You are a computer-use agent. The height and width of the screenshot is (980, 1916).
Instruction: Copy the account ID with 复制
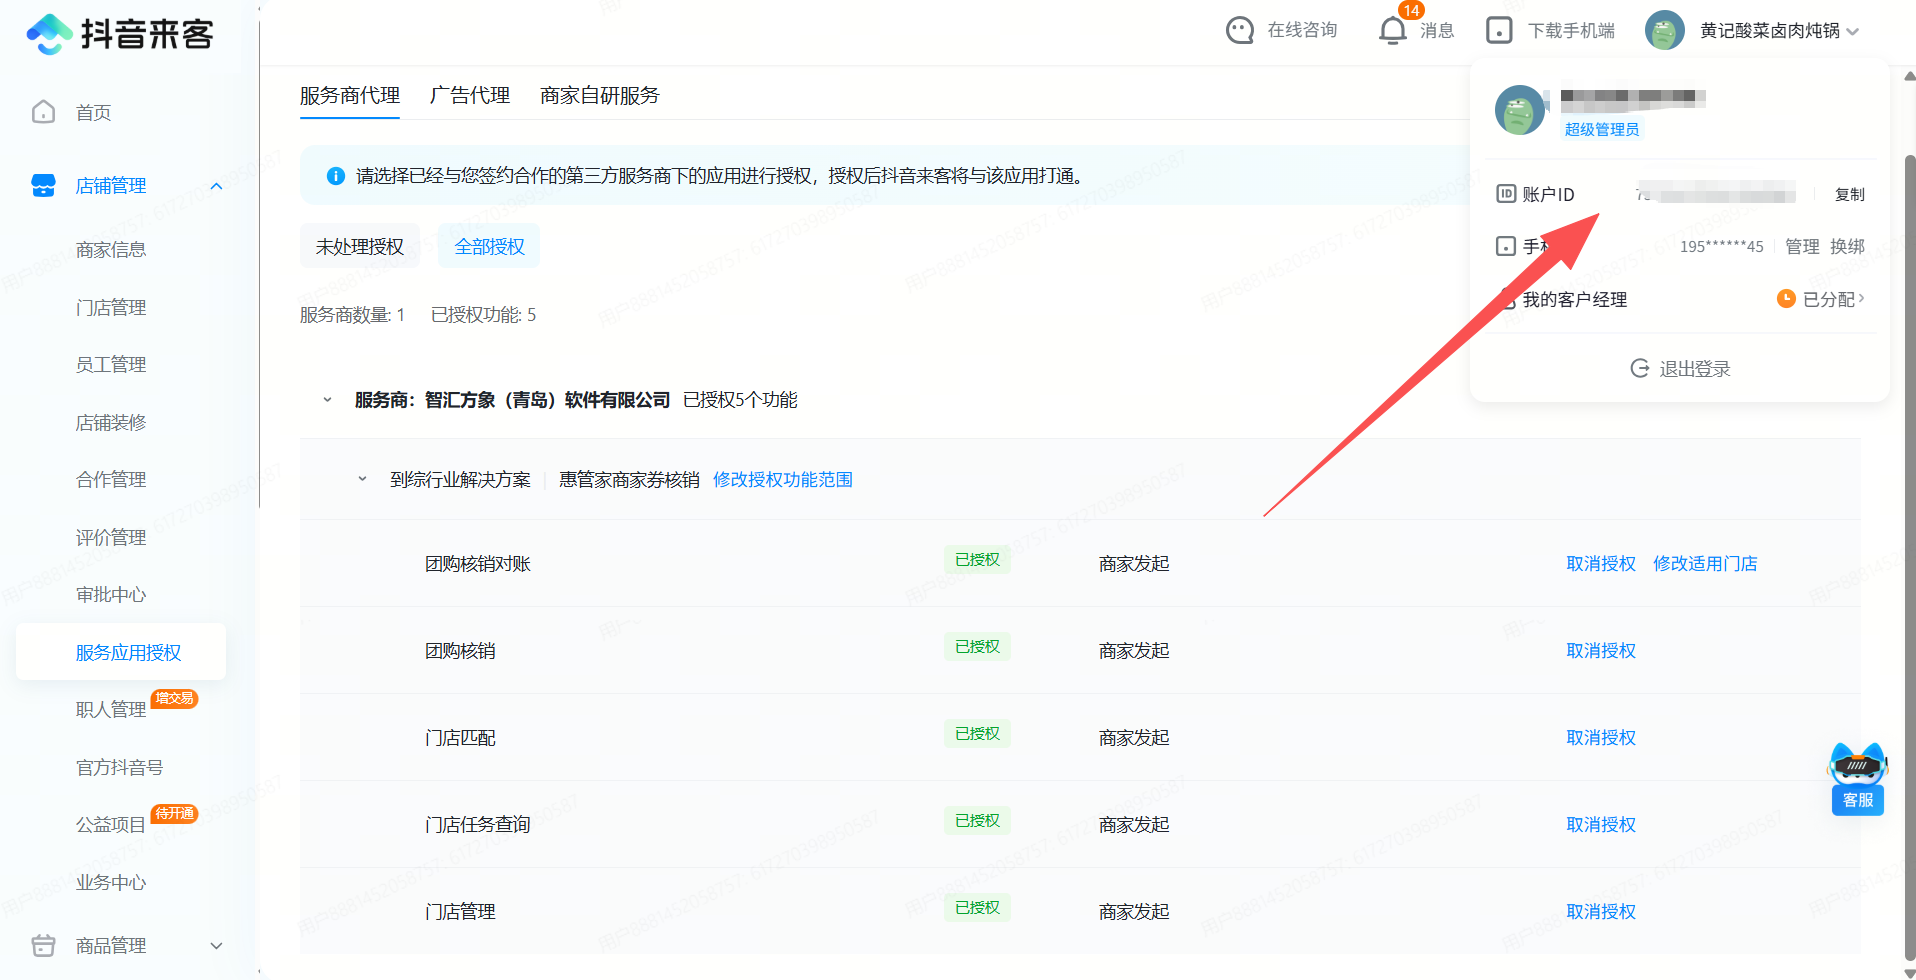[x=1849, y=194]
